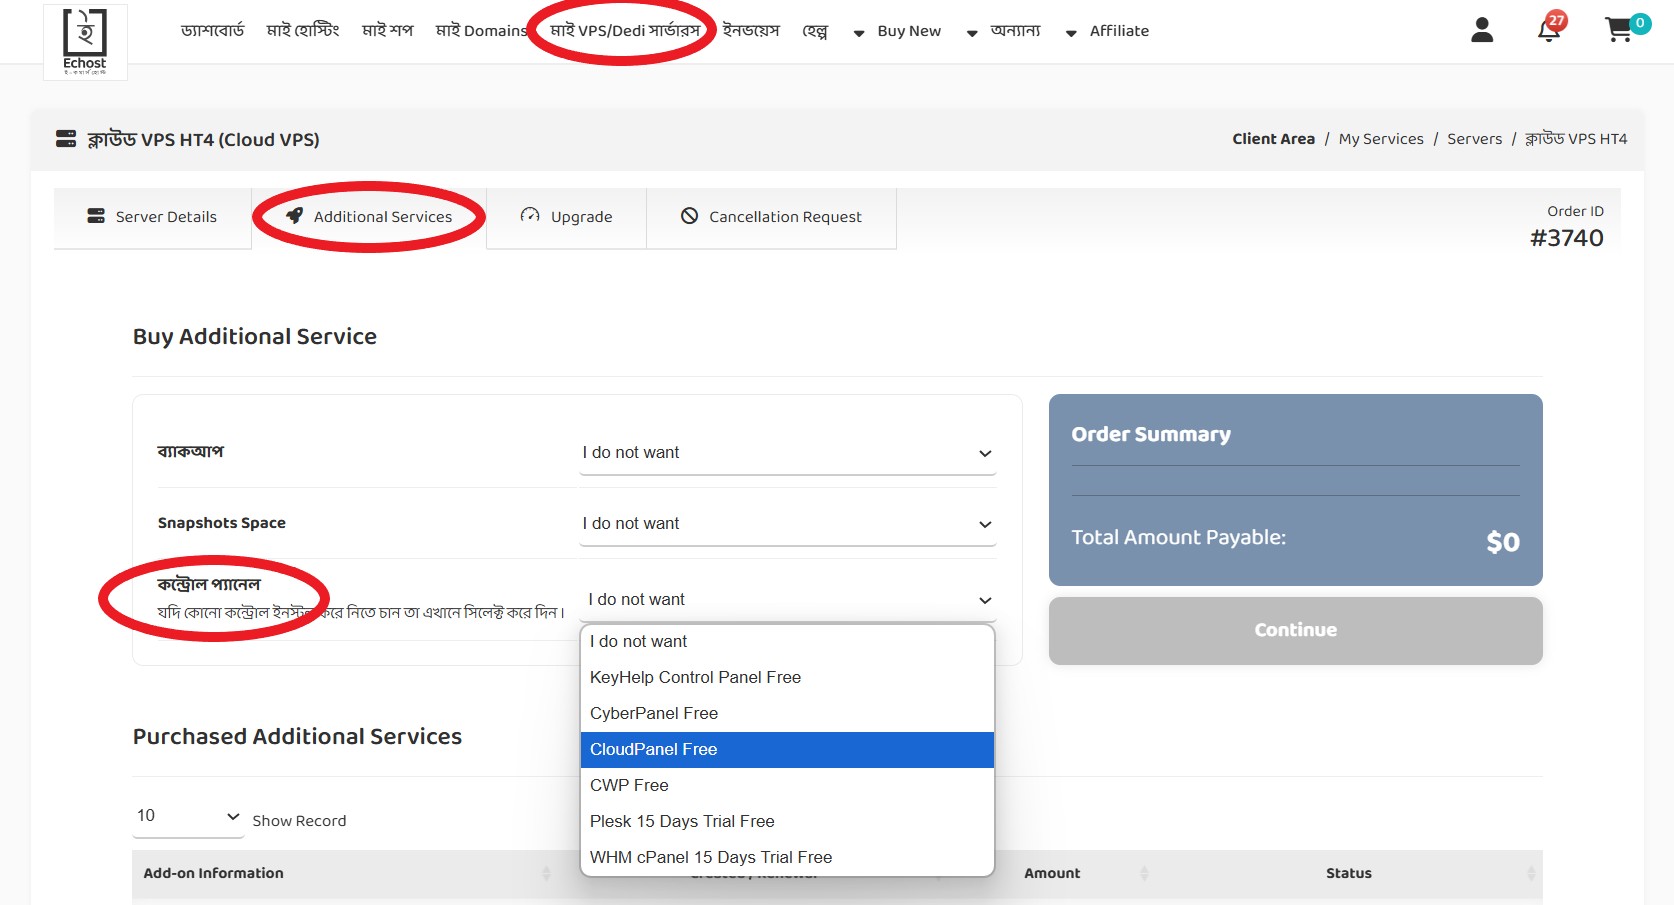This screenshot has width=1674, height=905.
Task: Click the server icon beside Cloud VPS title
Action: coord(66,139)
